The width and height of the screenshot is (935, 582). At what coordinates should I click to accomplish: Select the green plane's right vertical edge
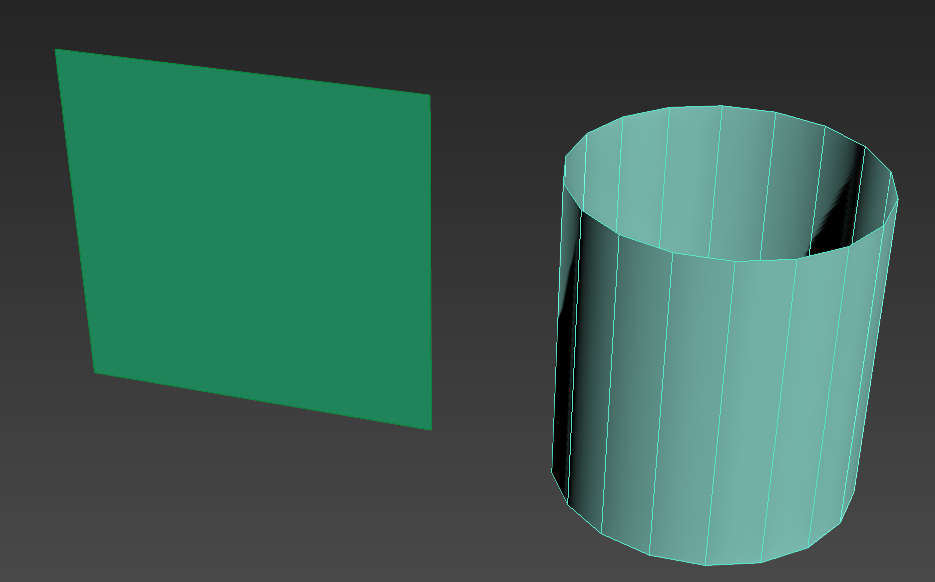(430, 260)
